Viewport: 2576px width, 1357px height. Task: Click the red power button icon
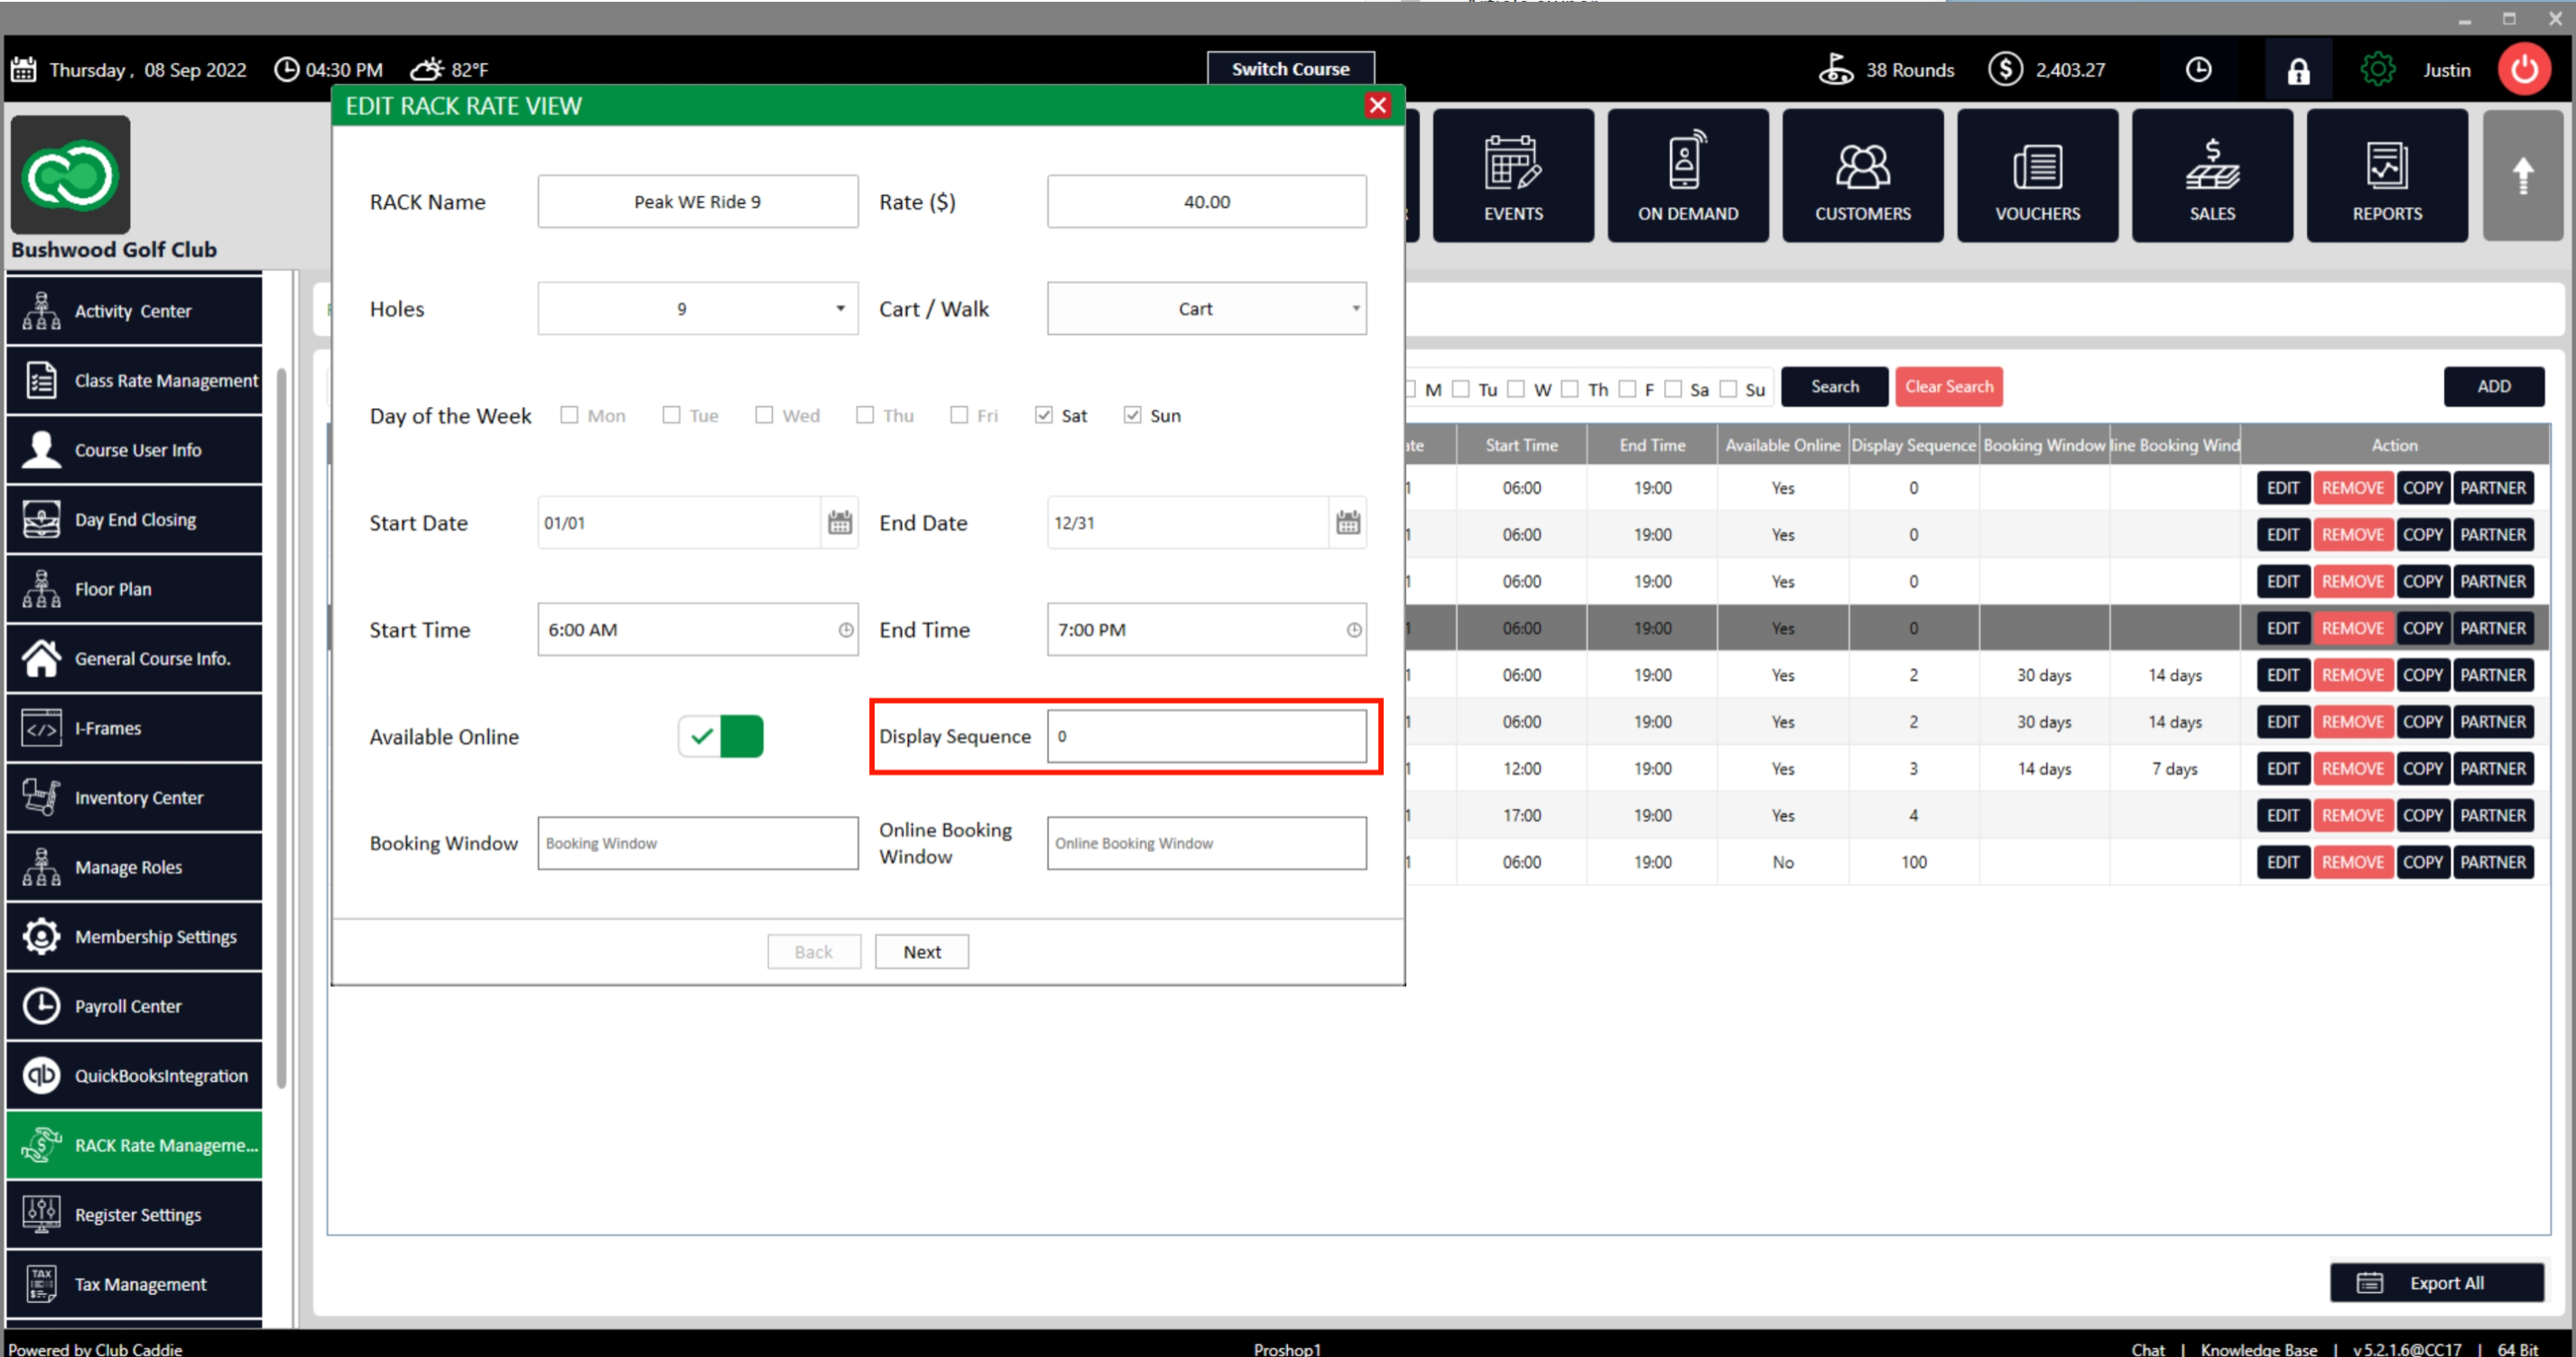[2522, 69]
